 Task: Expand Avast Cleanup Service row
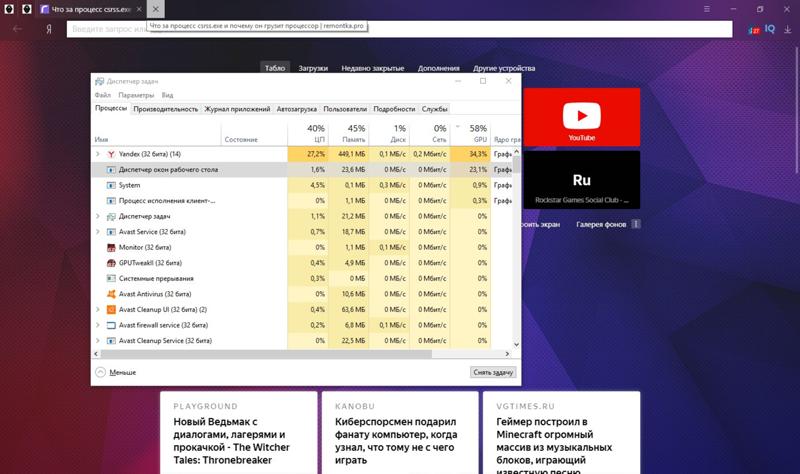(97, 340)
